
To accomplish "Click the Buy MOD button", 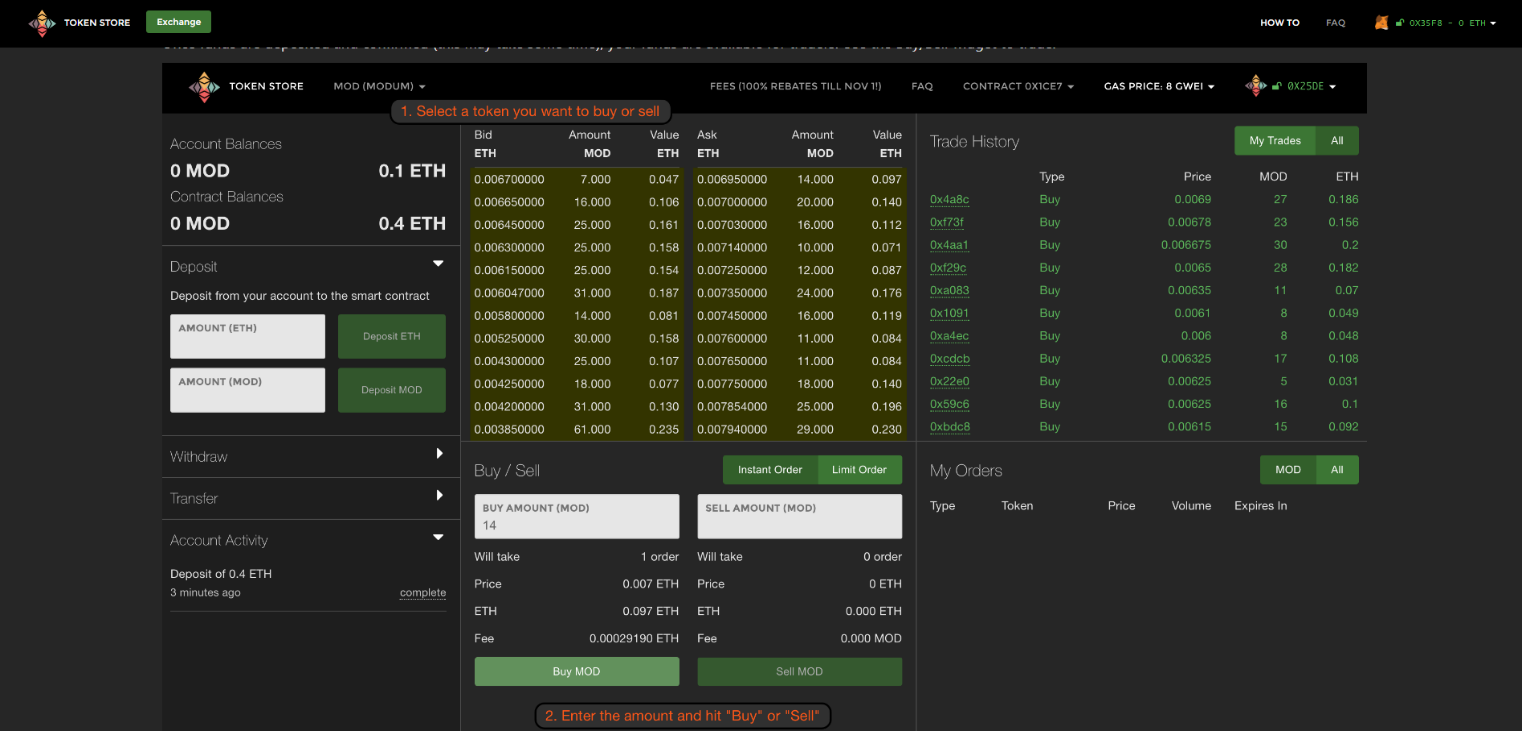I will click(x=577, y=671).
